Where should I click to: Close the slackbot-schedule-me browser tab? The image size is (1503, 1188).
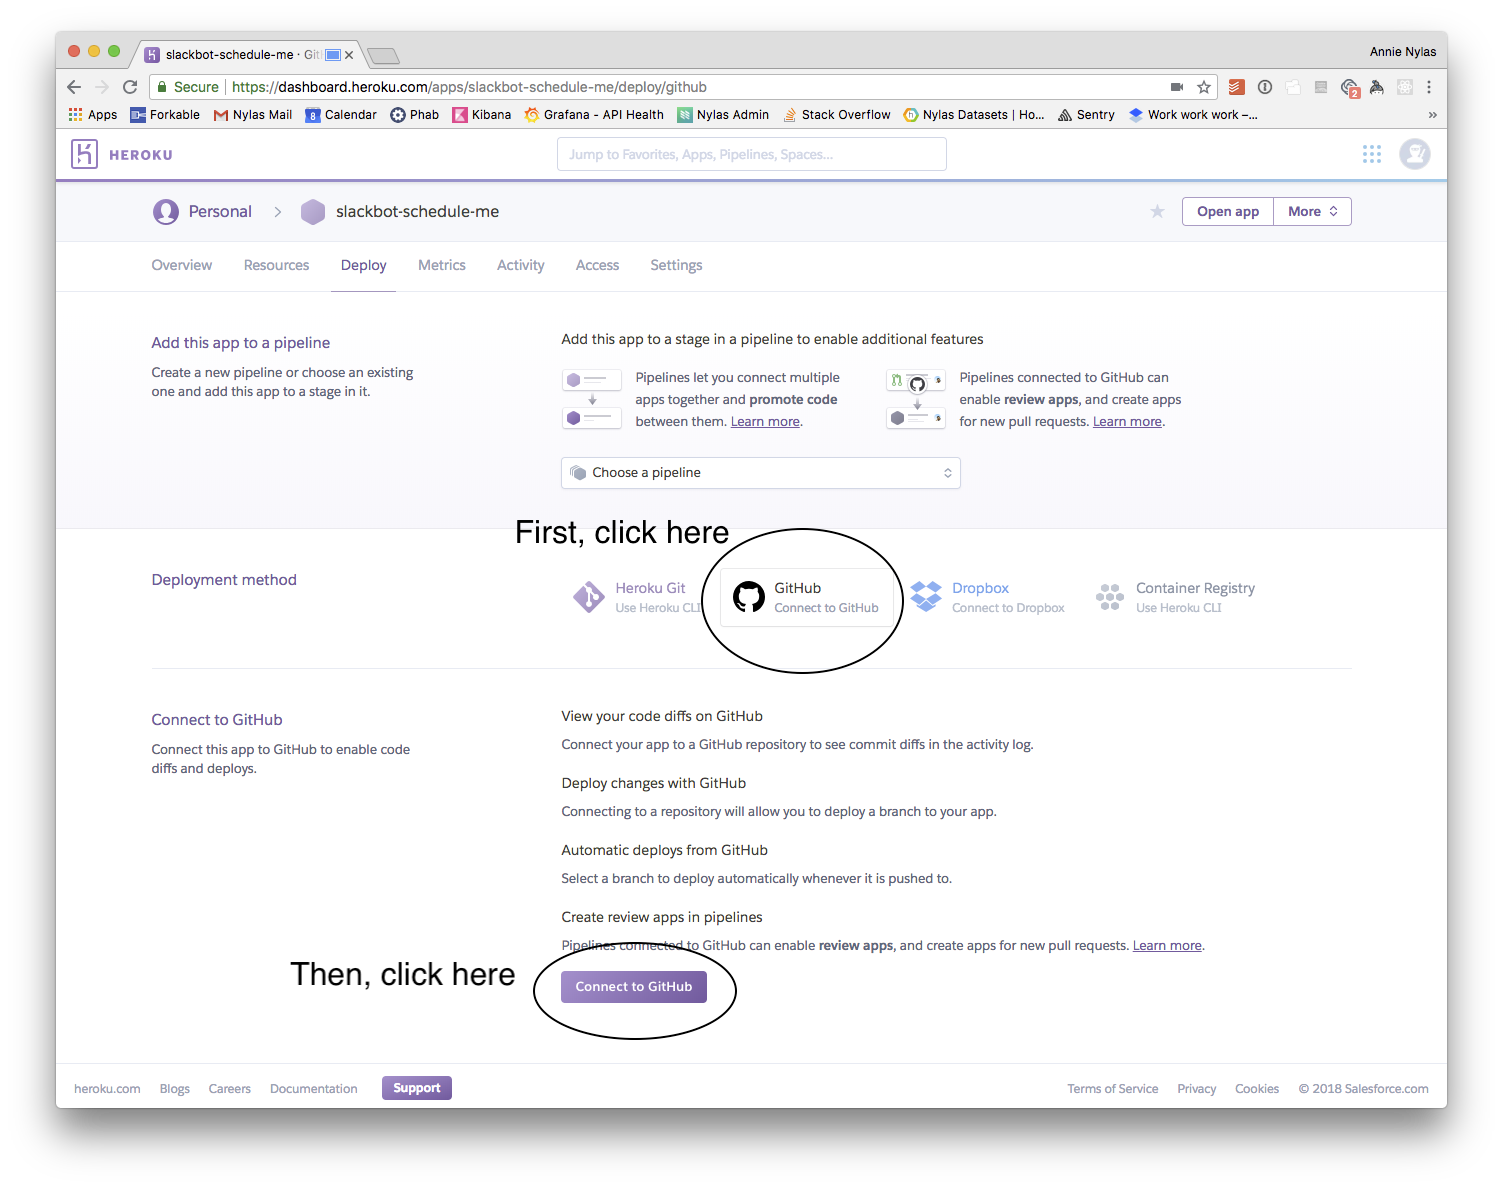click(x=349, y=55)
